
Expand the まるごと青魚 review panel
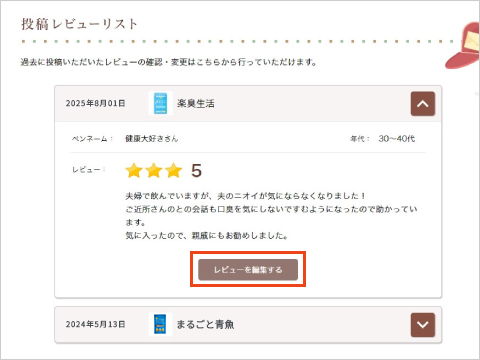pos(423,325)
